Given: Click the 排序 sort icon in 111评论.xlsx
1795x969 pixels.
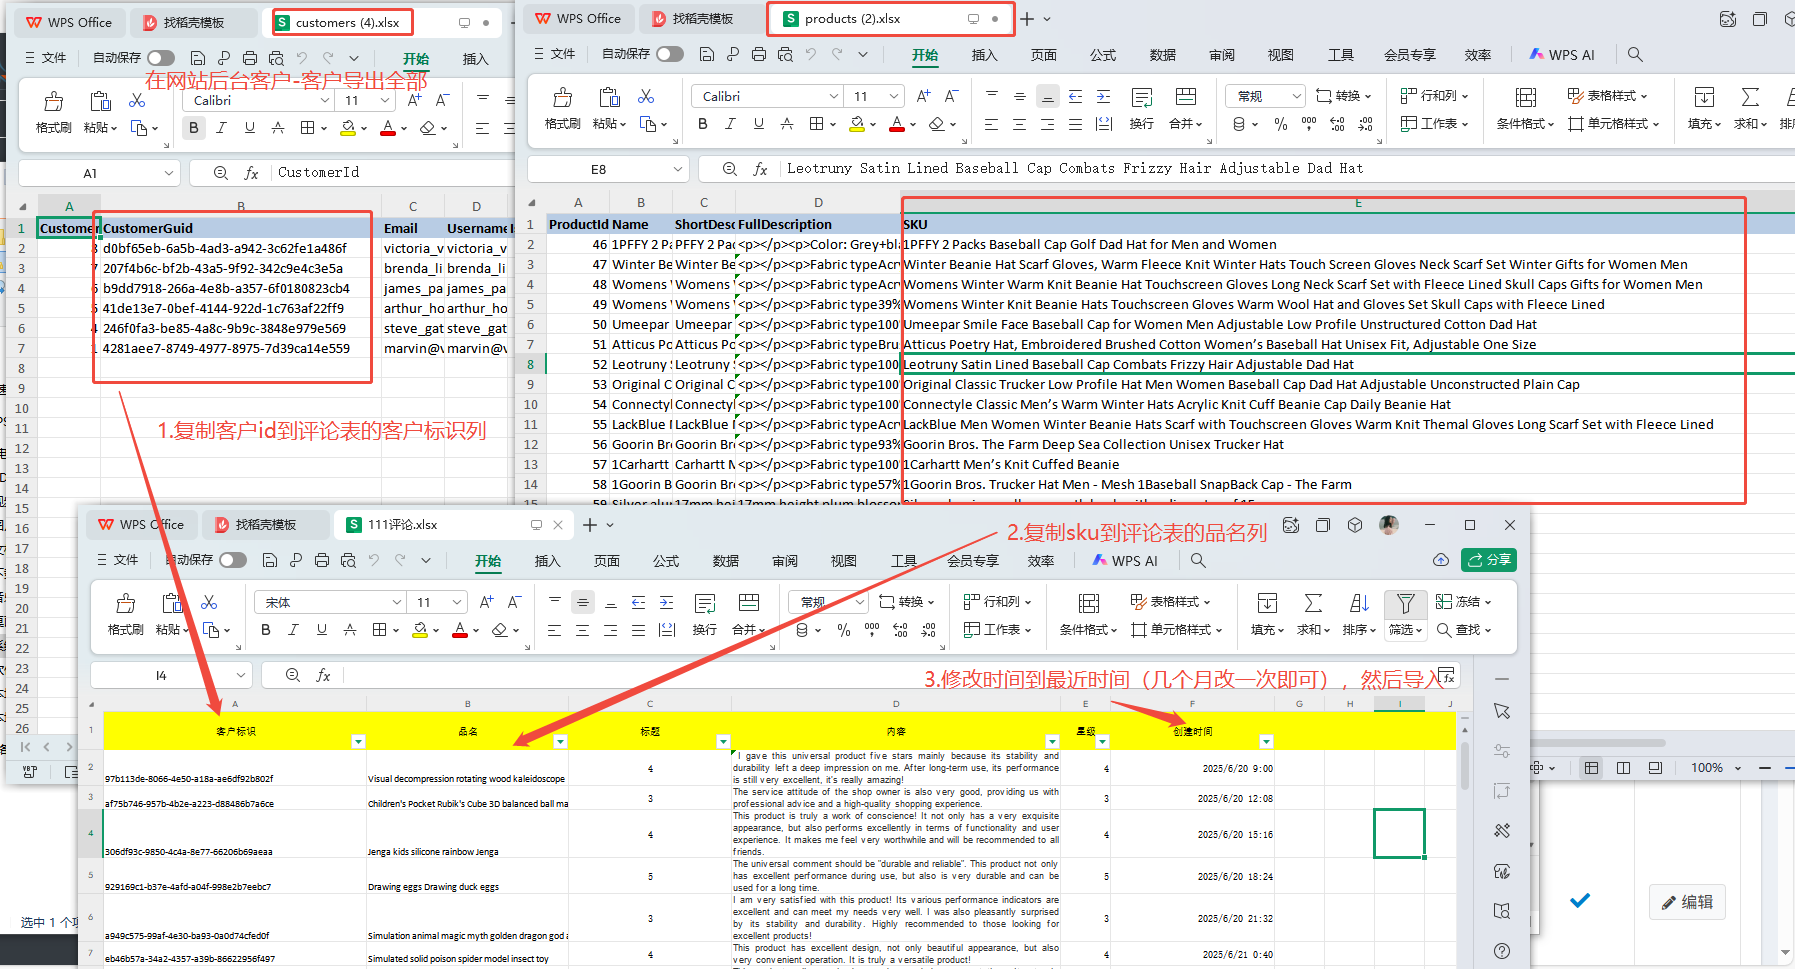Looking at the screenshot, I should (1359, 604).
